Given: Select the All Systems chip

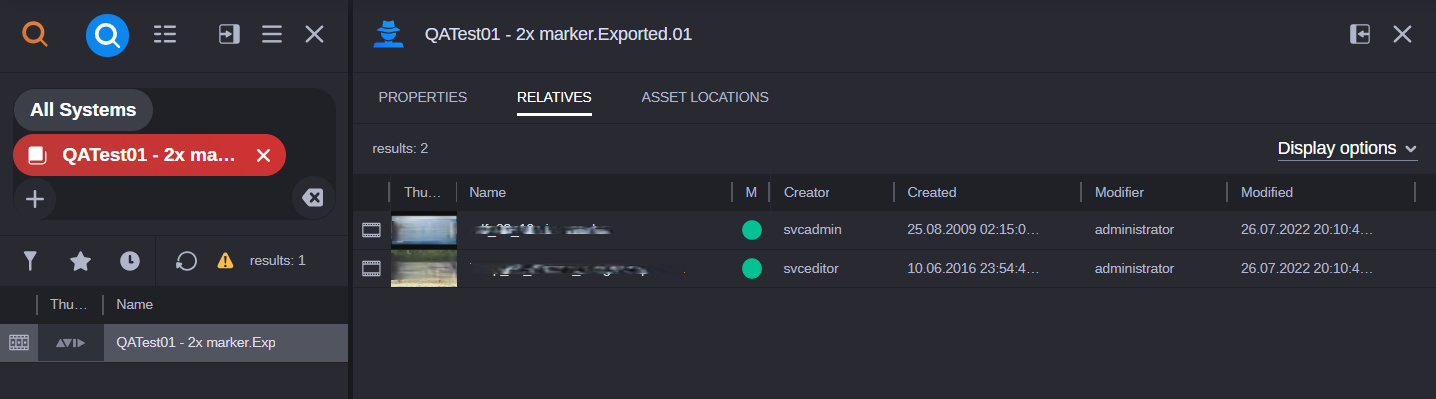Looking at the screenshot, I should point(83,110).
